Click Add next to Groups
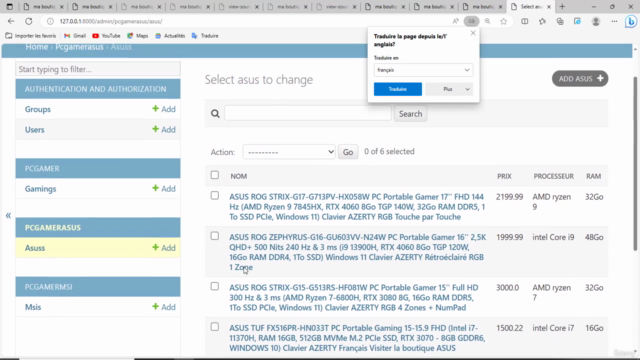640x360 pixels. (164, 109)
